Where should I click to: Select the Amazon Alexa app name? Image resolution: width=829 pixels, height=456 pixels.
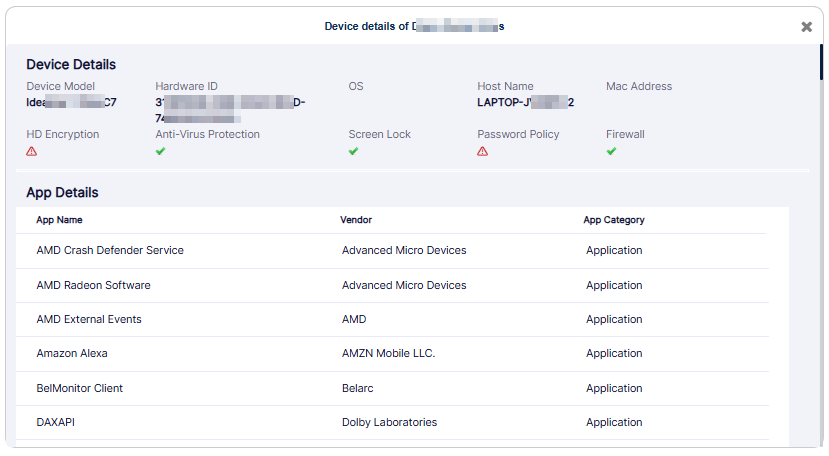click(x=72, y=353)
